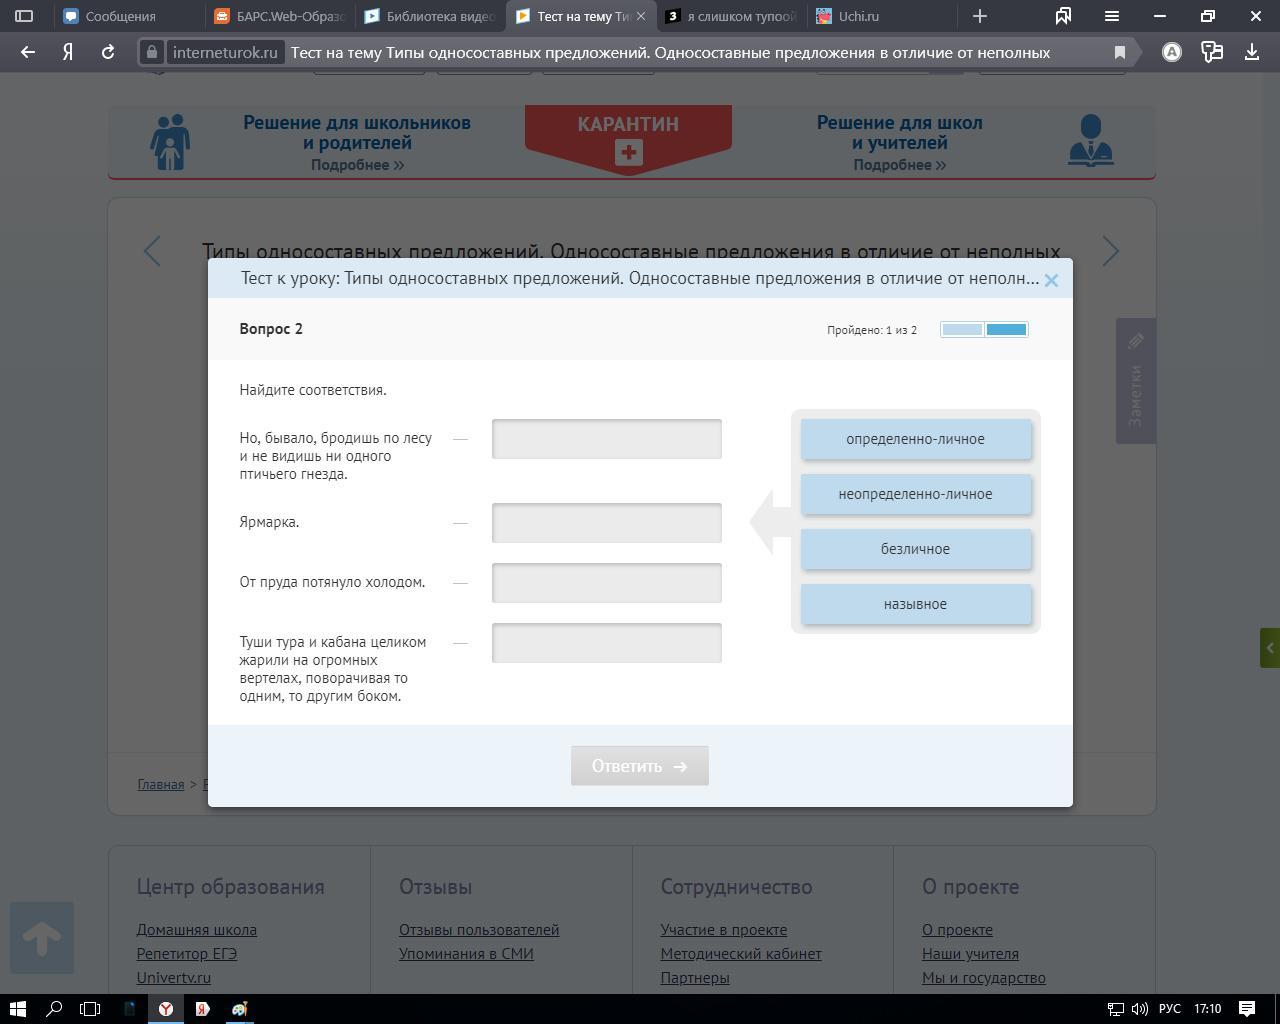This screenshot has height=1024, width=1280.
Task: Open the browser hamburger menu
Action: pos(1111,16)
